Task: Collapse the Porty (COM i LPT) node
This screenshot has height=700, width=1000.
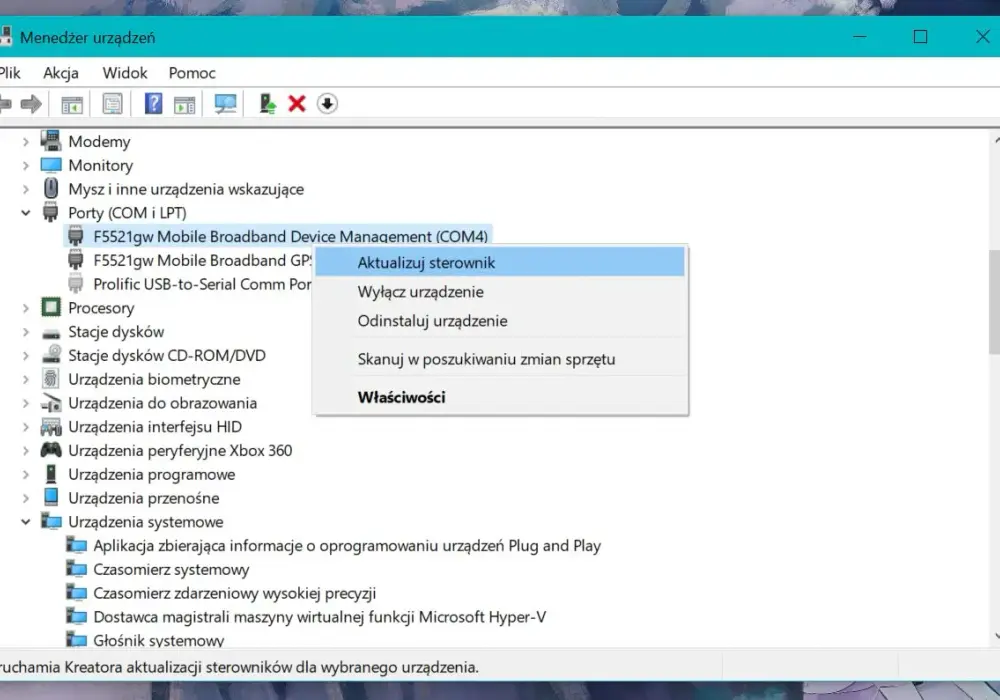Action: (x=26, y=213)
